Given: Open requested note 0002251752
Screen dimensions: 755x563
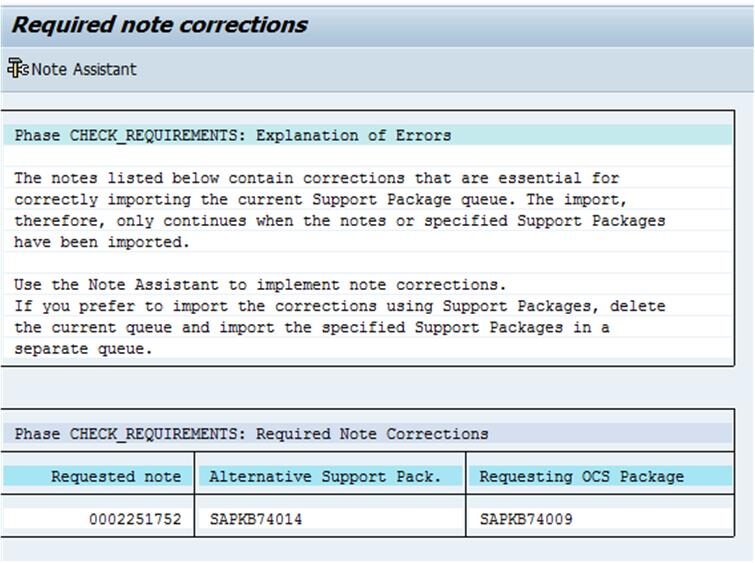Looking at the screenshot, I should click(135, 519).
